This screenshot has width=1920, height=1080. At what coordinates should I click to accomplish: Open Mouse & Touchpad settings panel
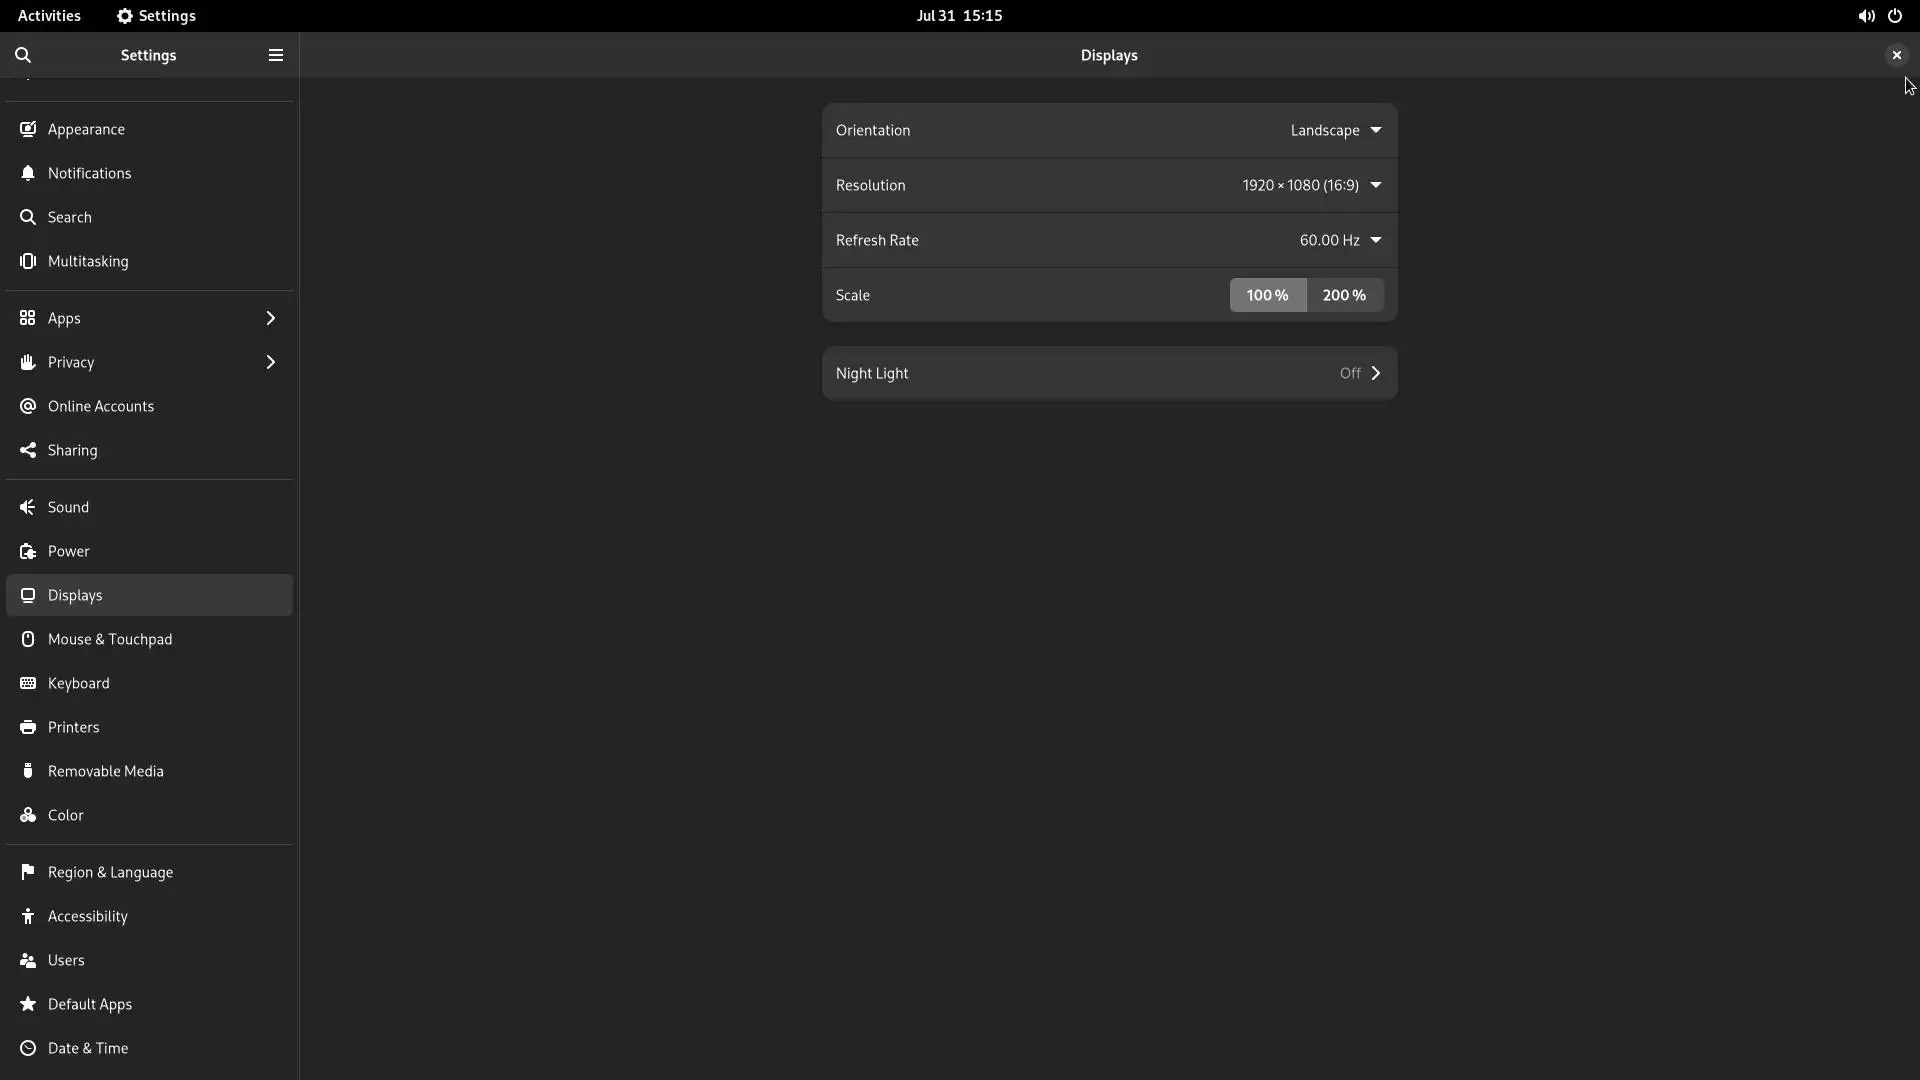tap(110, 639)
